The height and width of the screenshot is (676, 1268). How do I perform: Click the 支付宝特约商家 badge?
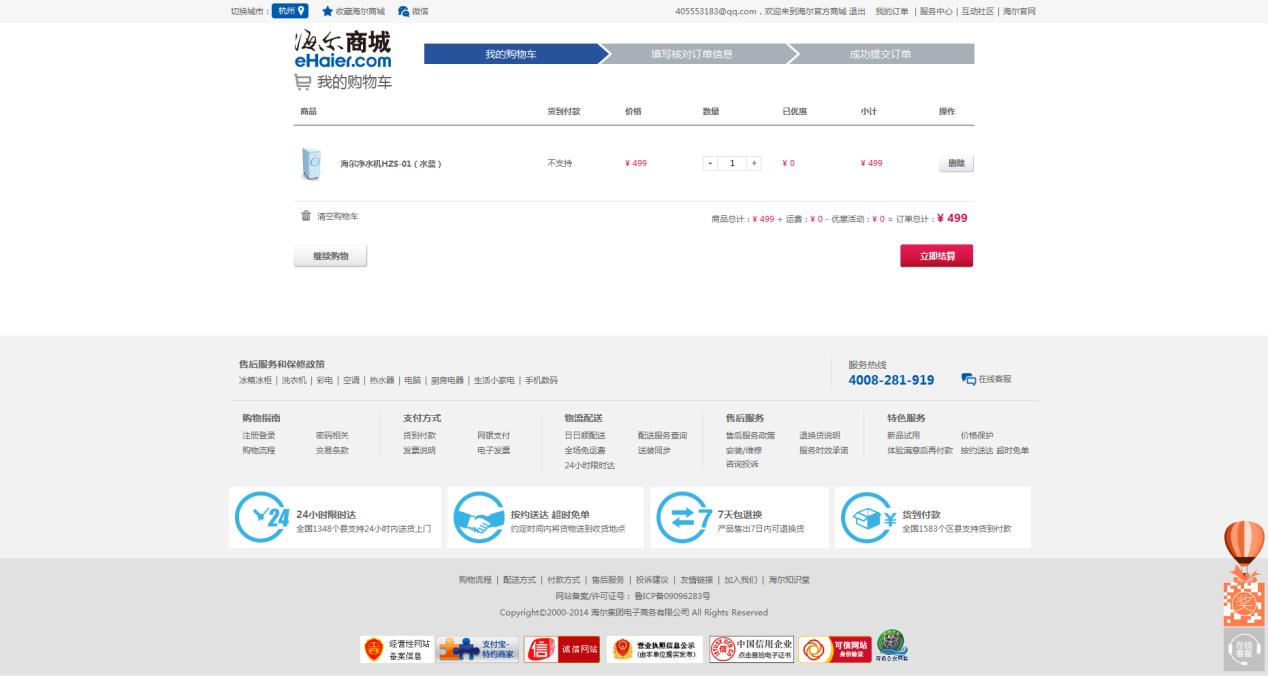pos(478,649)
